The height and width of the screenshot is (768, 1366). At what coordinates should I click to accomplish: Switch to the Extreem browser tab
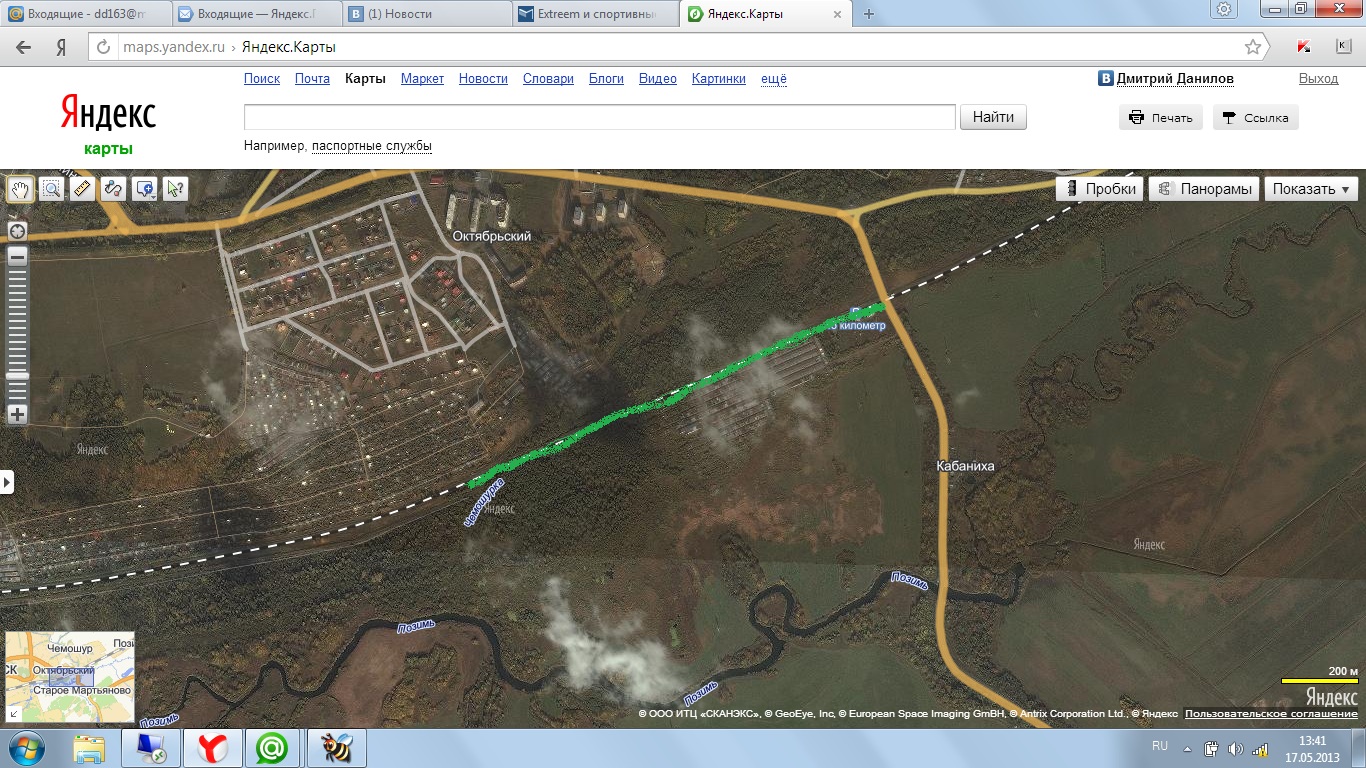click(x=595, y=14)
